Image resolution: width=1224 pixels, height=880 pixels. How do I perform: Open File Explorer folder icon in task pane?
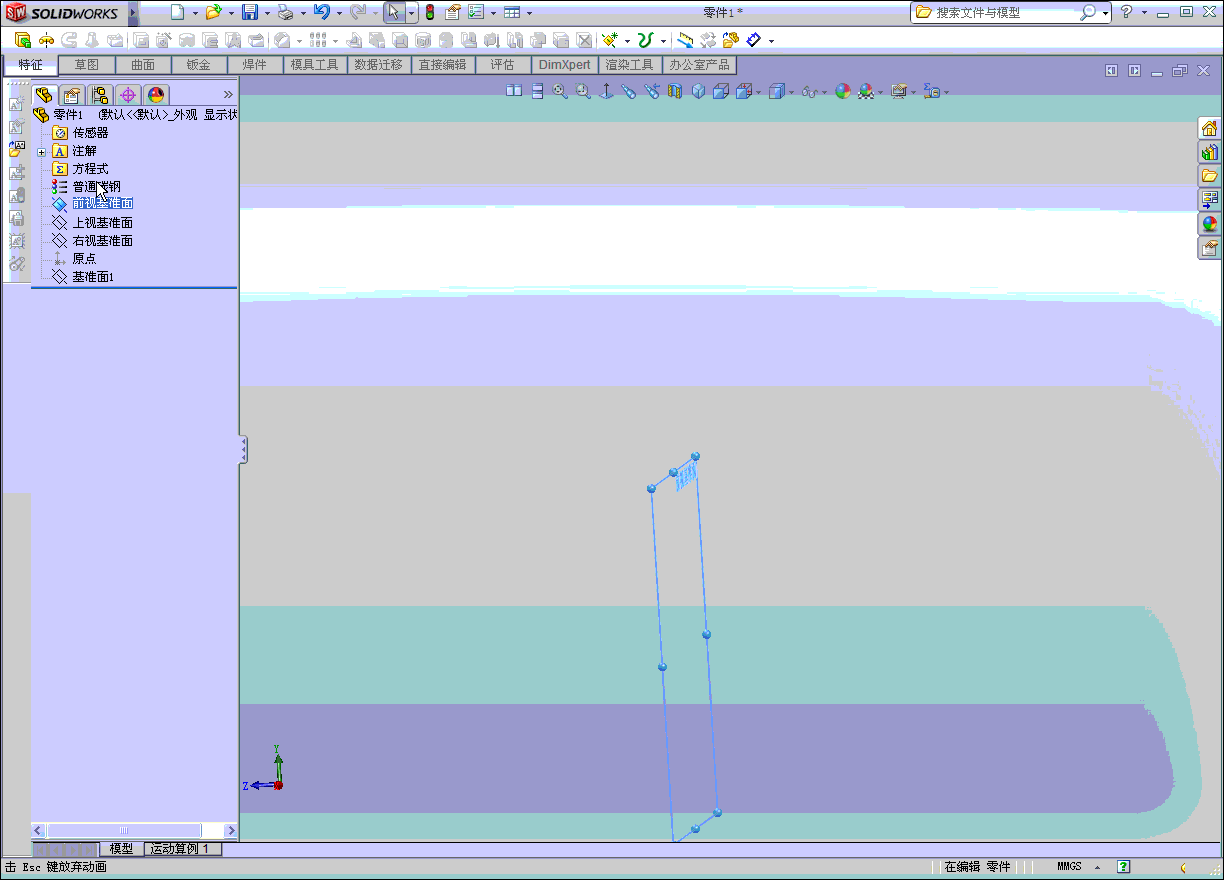point(1210,176)
